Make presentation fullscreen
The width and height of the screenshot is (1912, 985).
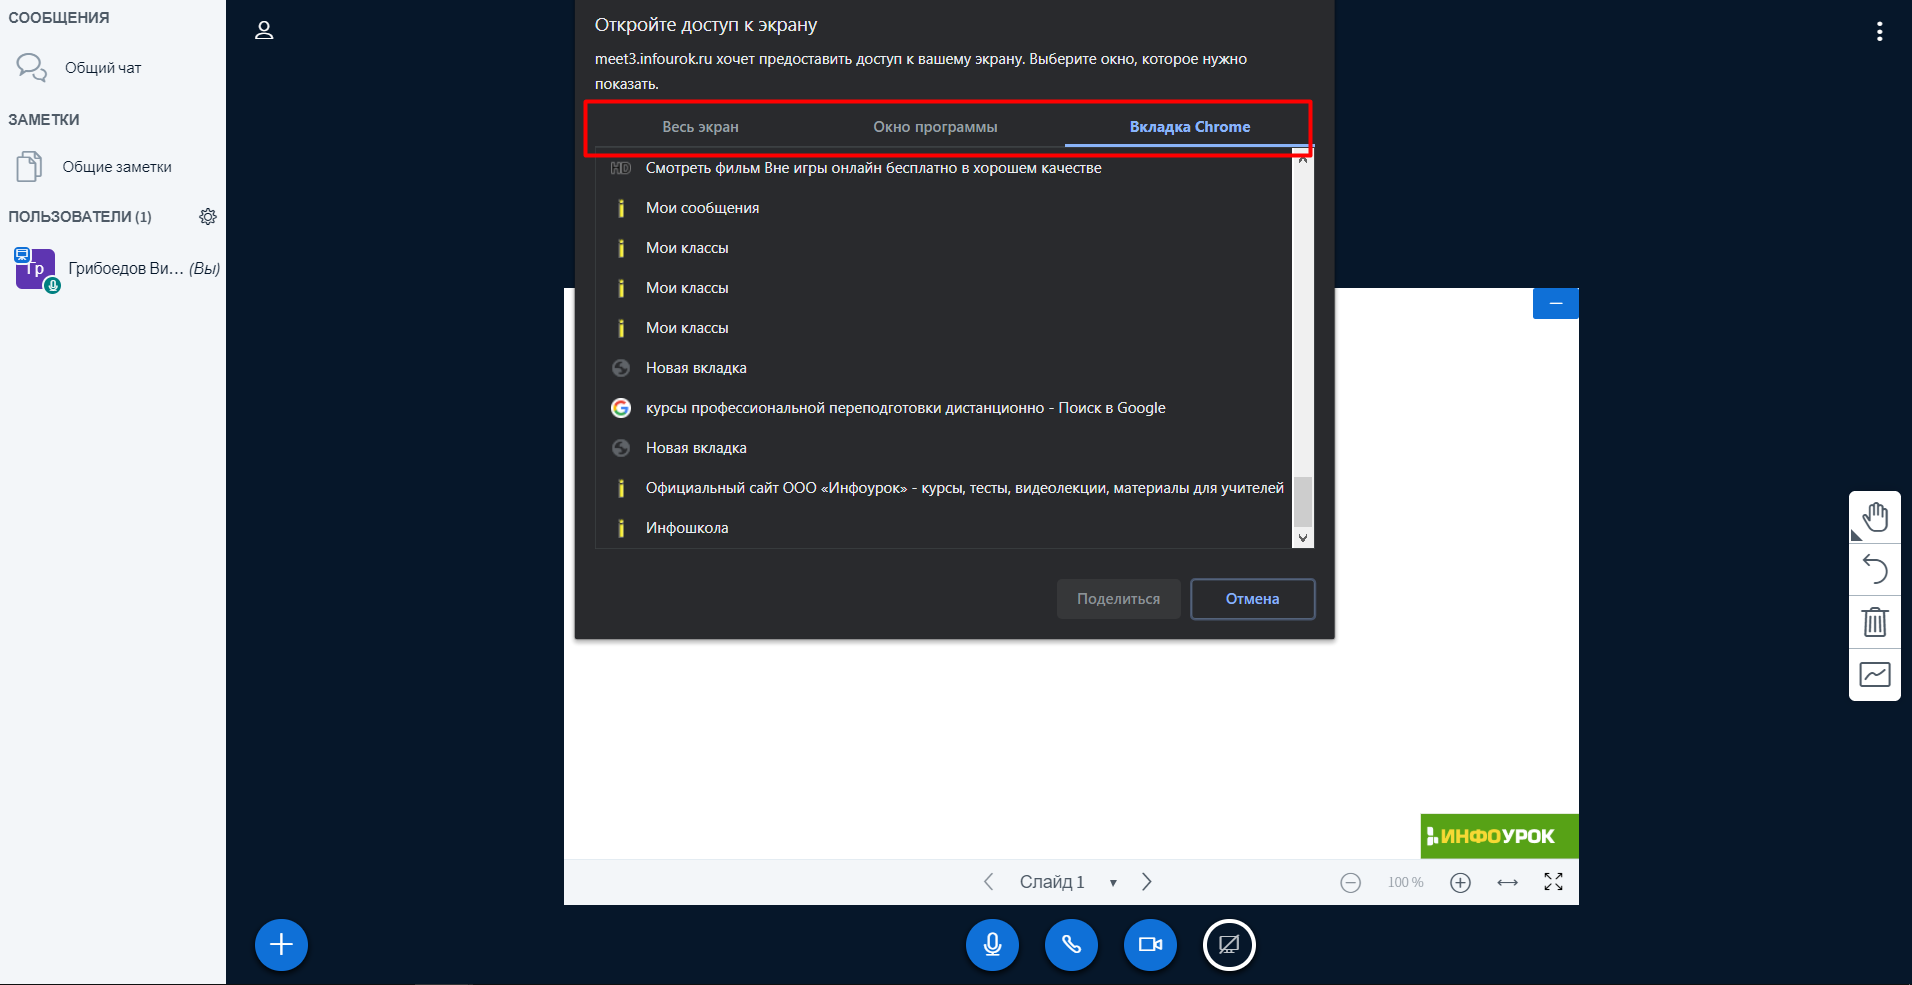pos(1553,882)
